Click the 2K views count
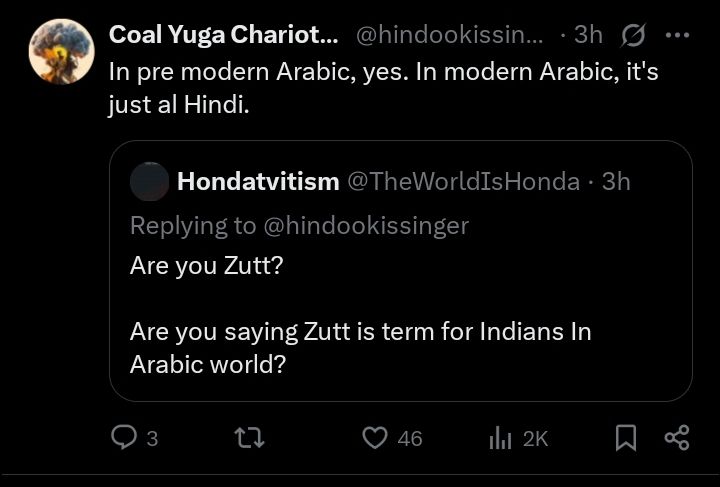The width and height of the screenshot is (720, 487). [x=535, y=439]
